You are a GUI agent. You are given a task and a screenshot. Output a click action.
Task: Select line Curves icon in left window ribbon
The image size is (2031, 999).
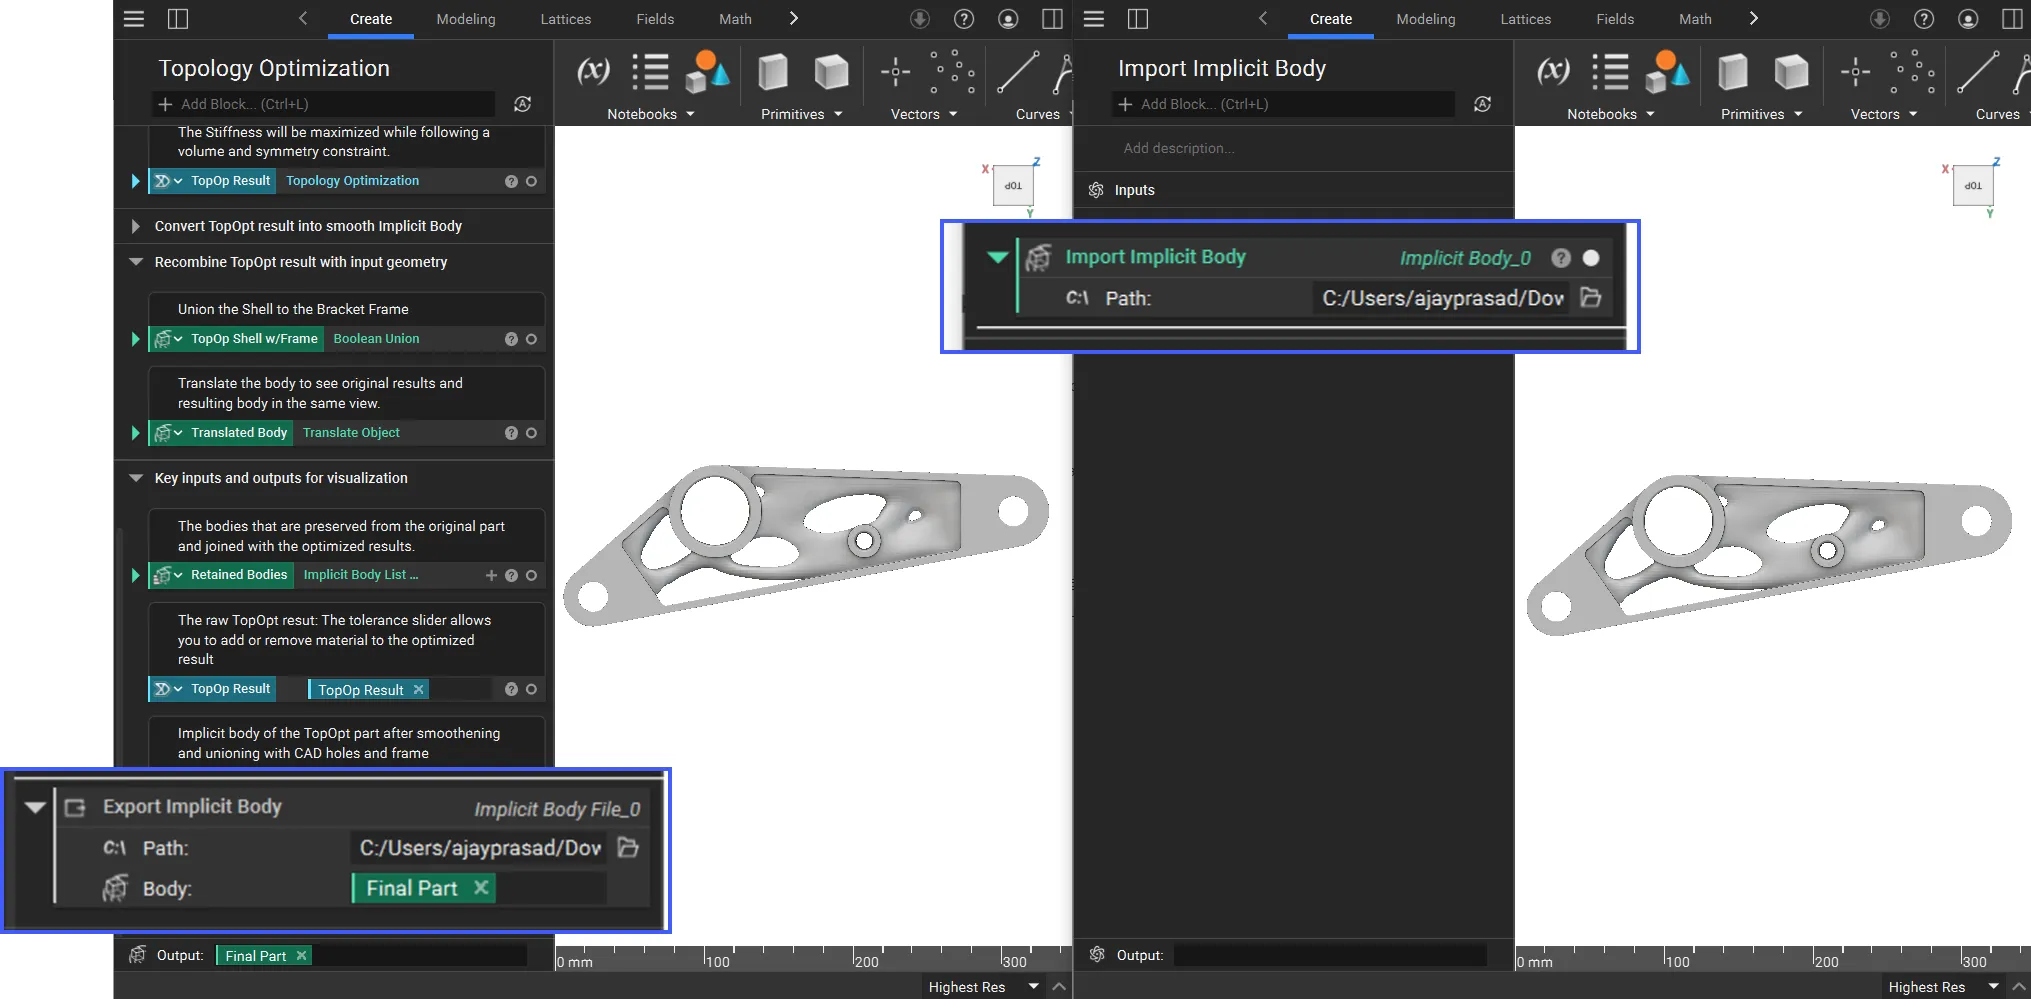tap(1017, 72)
